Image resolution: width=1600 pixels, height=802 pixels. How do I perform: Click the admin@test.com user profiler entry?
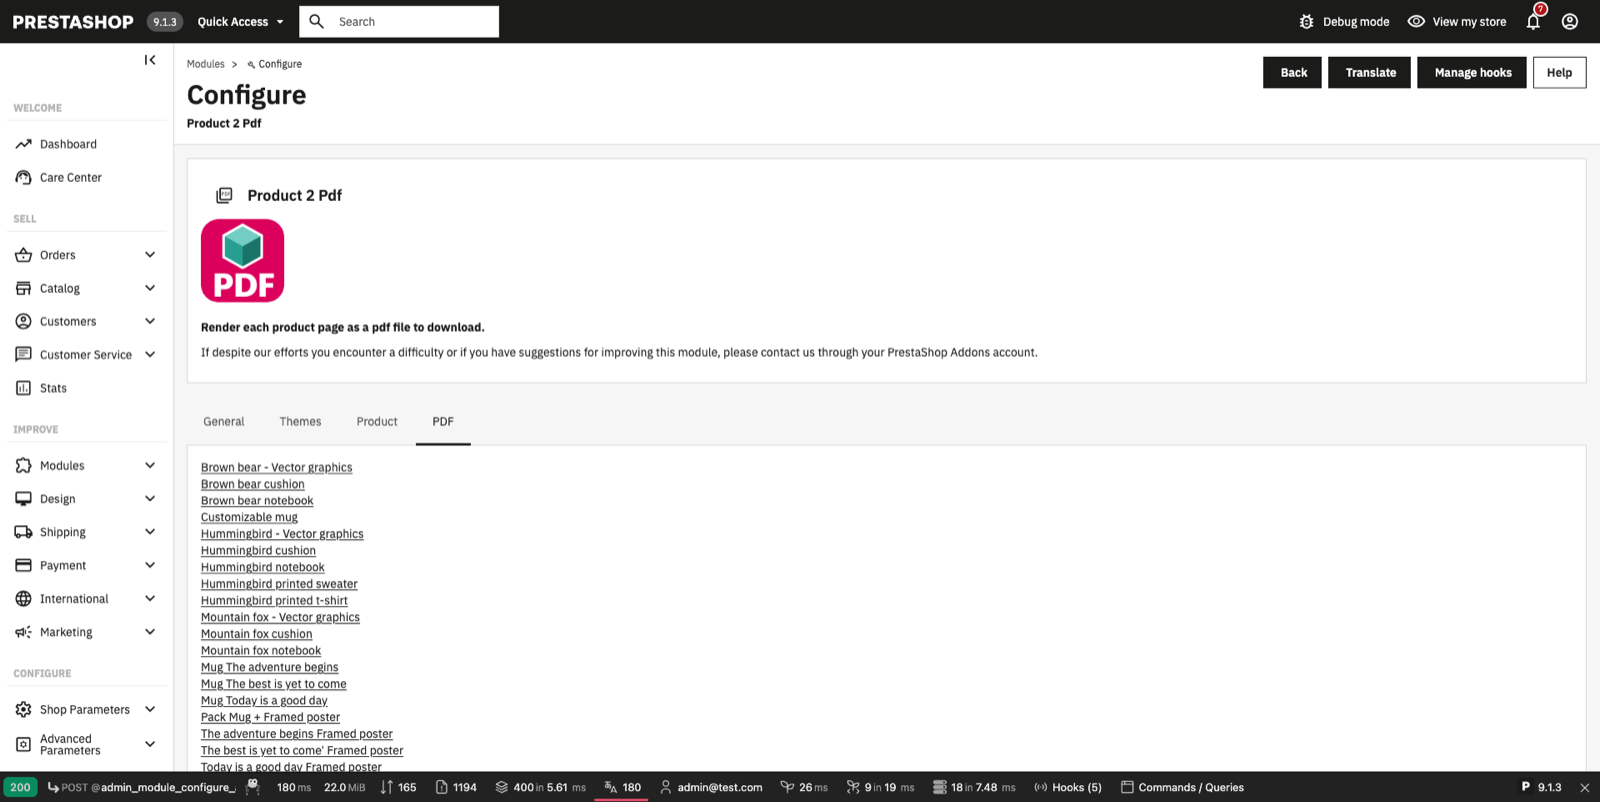(710, 787)
